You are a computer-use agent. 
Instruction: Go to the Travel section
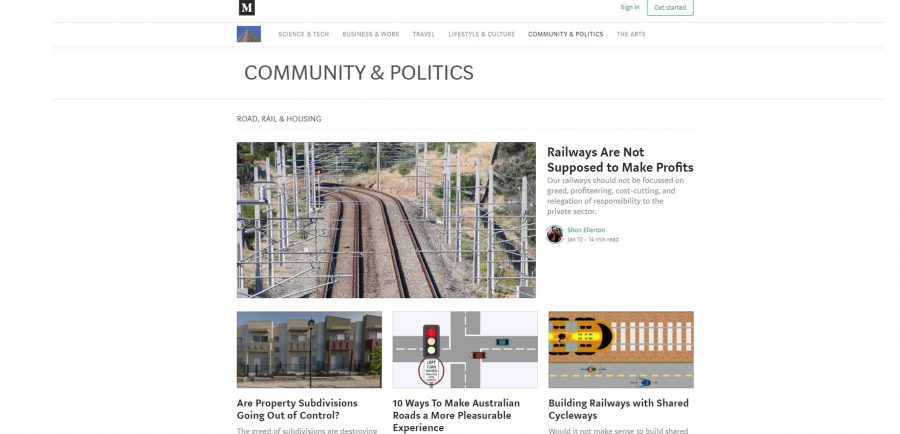coord(424,34)
